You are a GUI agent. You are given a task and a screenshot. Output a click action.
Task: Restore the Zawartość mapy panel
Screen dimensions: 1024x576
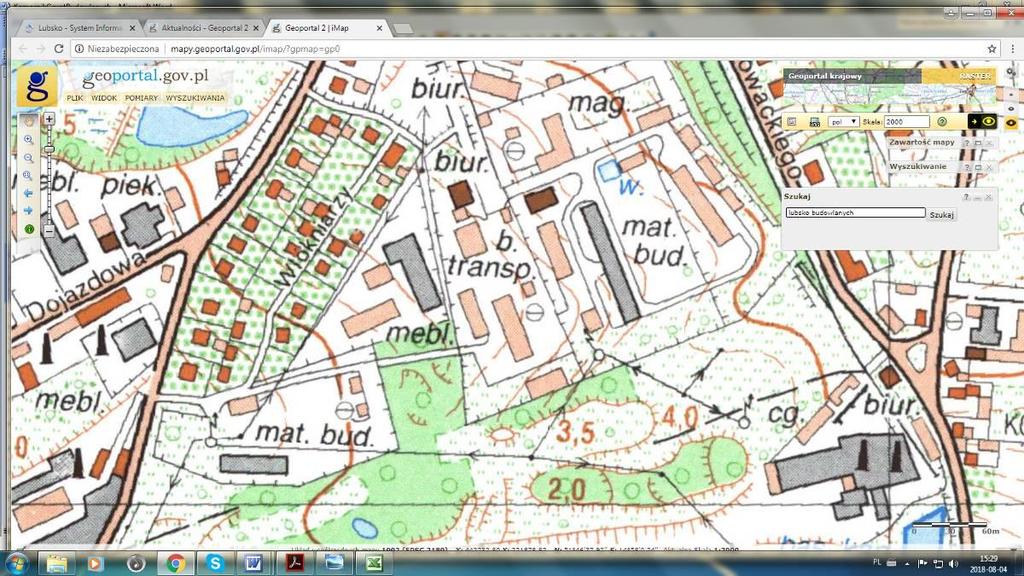click(978, 143)
